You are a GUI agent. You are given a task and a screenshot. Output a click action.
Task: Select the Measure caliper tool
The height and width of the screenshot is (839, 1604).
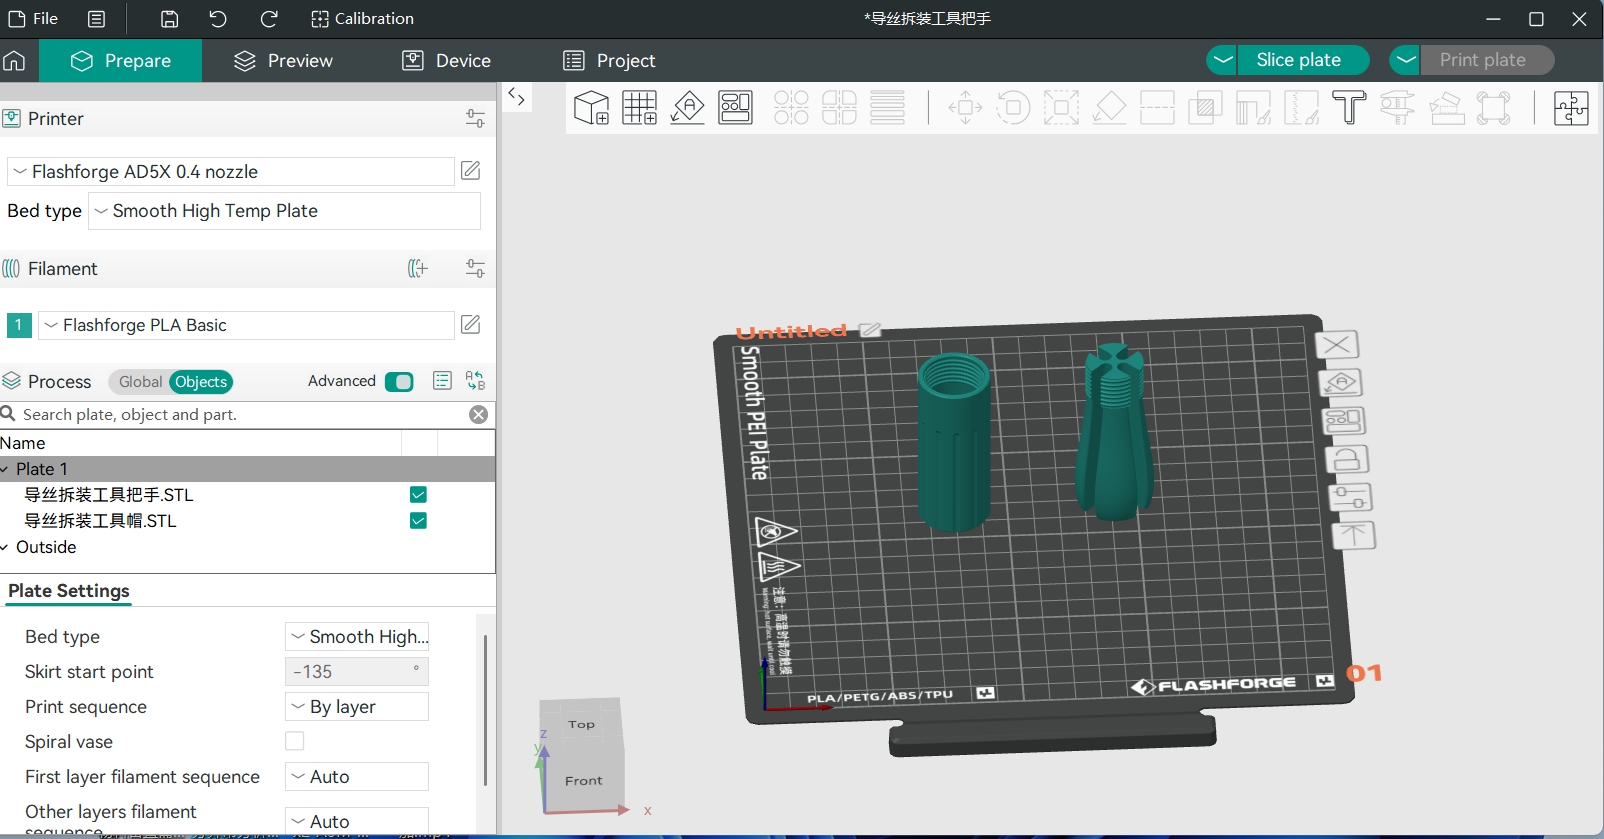pos(1397,107)
